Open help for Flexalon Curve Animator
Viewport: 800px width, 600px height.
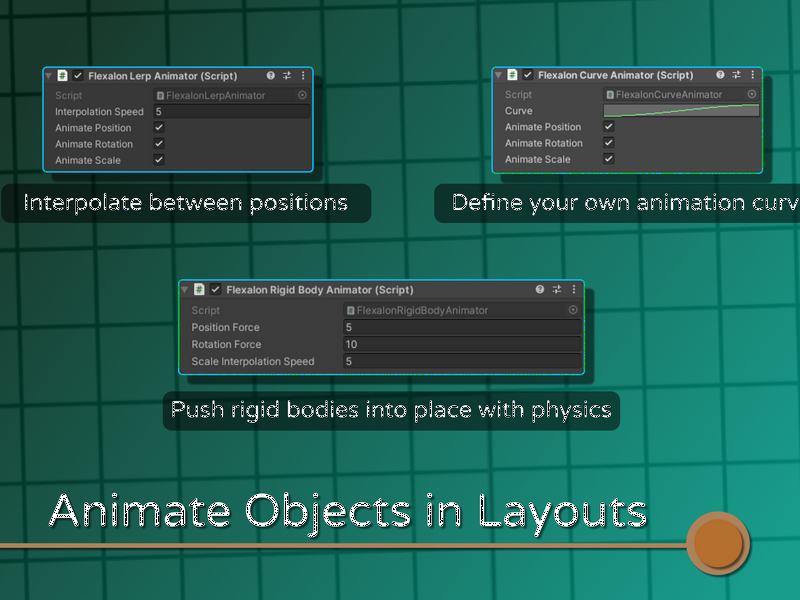[720, 74]
